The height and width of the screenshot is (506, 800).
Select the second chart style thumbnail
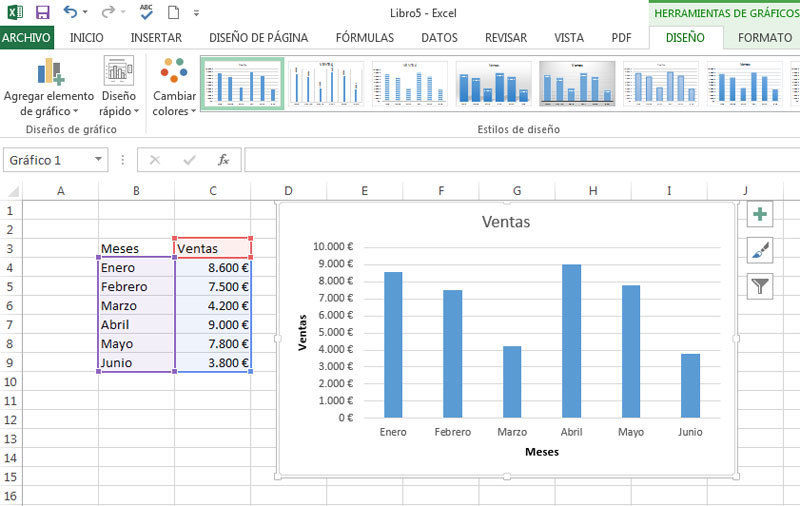[x=326, y=83]
